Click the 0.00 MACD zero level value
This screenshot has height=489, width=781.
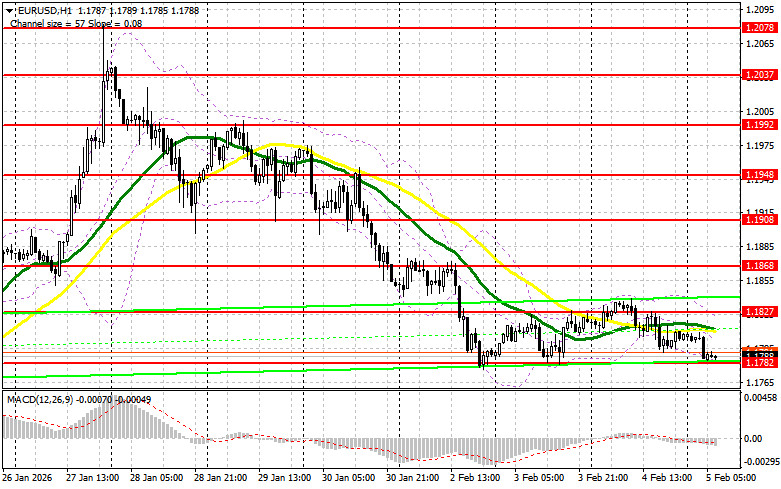[x=753, y=439]
